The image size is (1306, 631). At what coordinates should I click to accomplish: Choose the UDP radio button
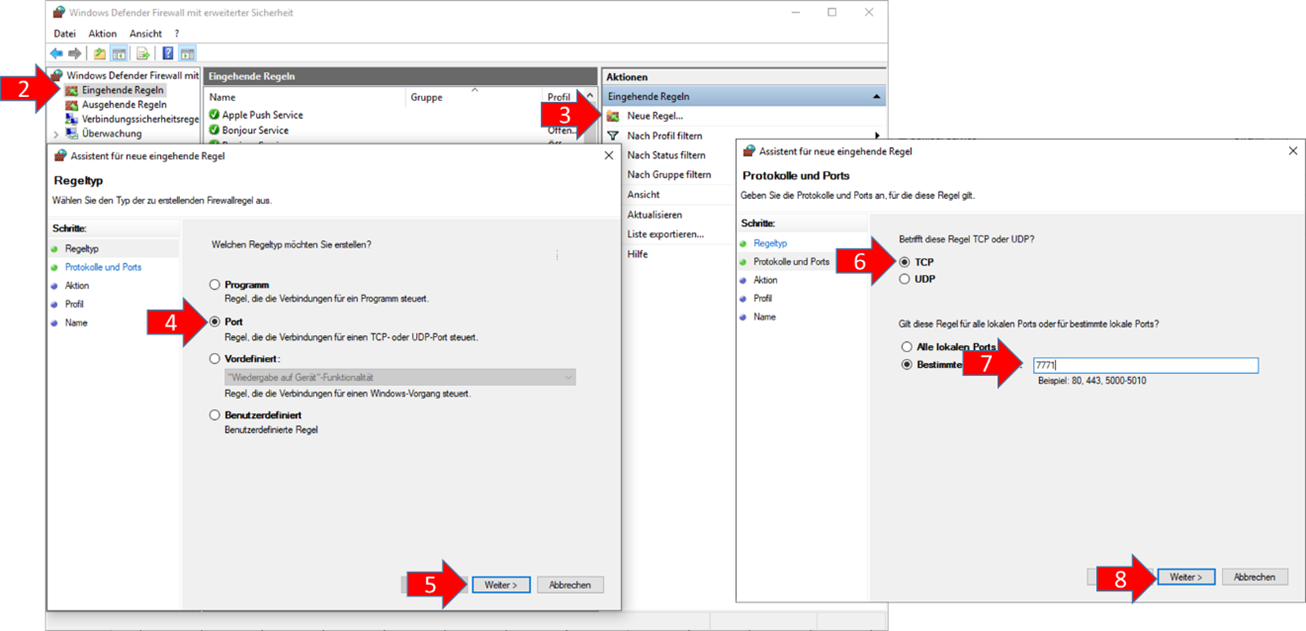click(x=905, y=279)
